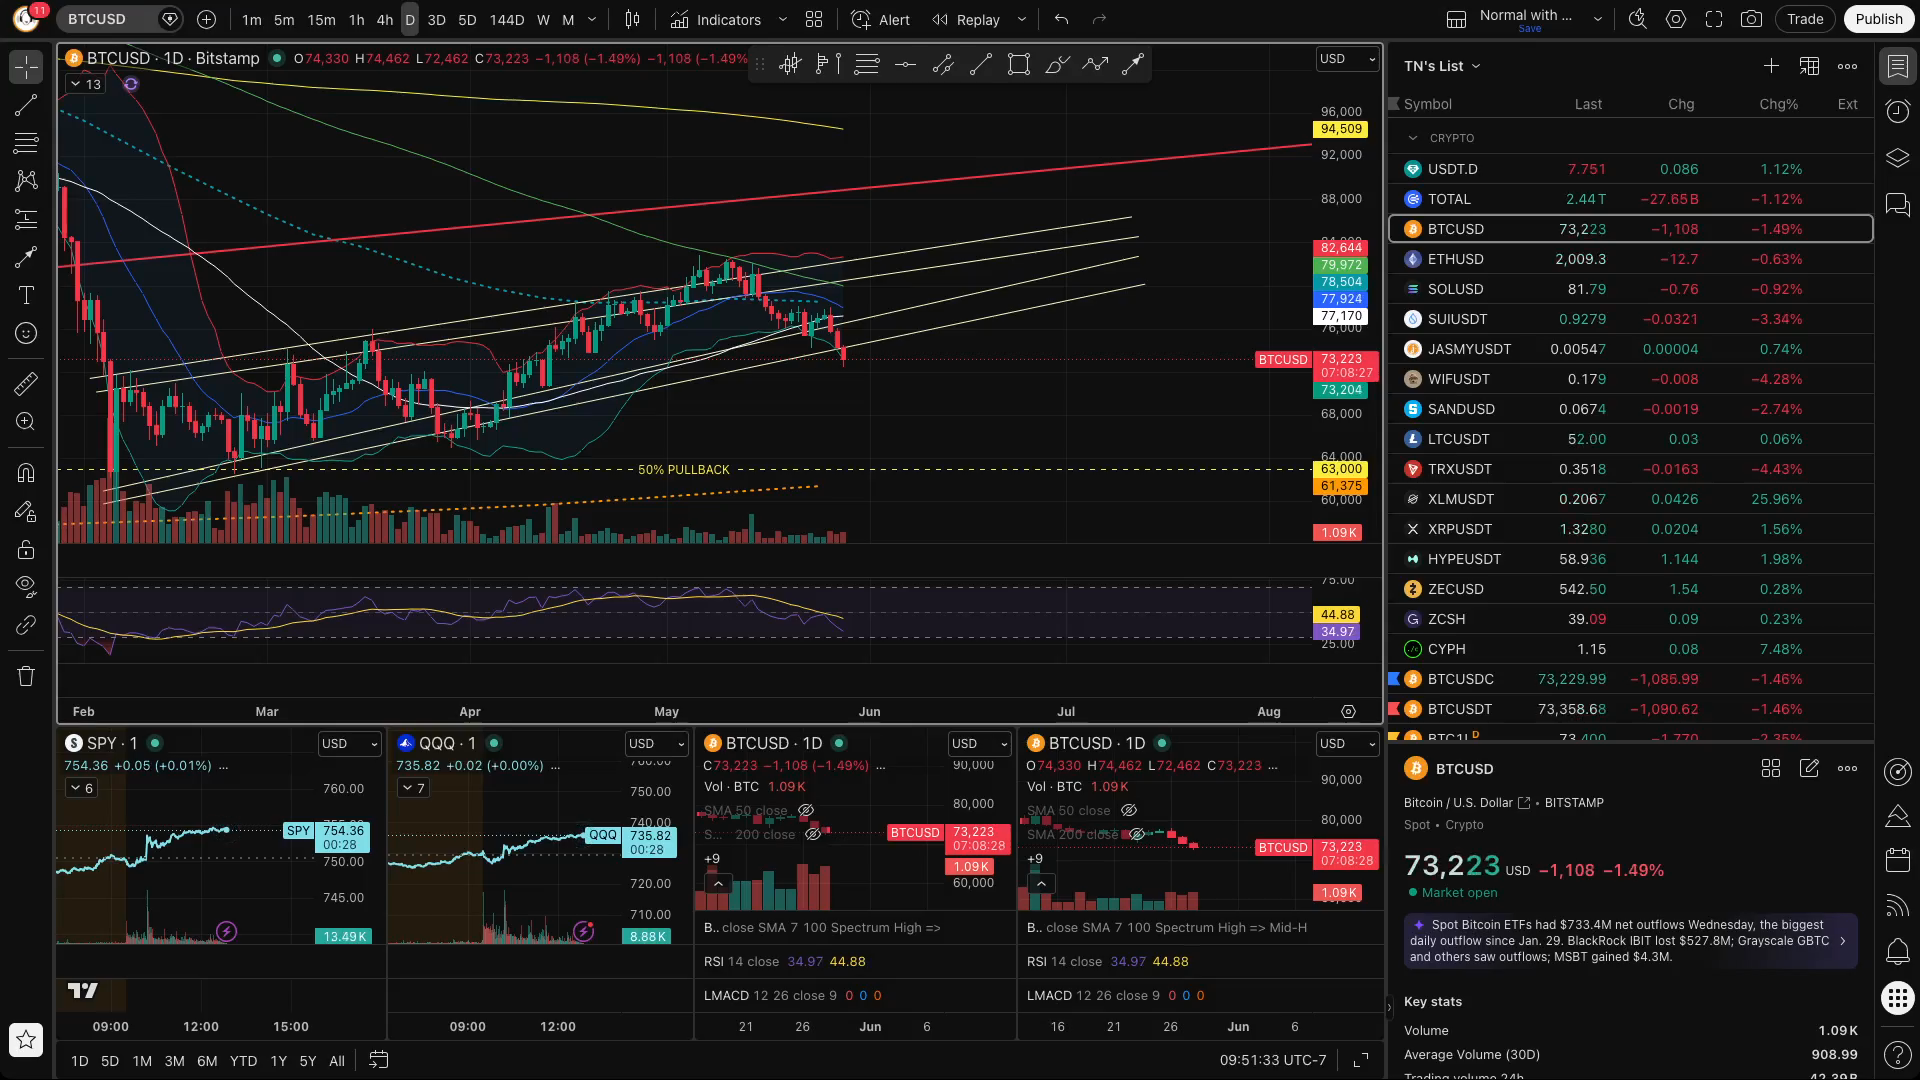The width and height of the screenshot is (1920, 1080).
Task: Open the notifications bell
Action: pyautogui.click(x=1897, y=952)
